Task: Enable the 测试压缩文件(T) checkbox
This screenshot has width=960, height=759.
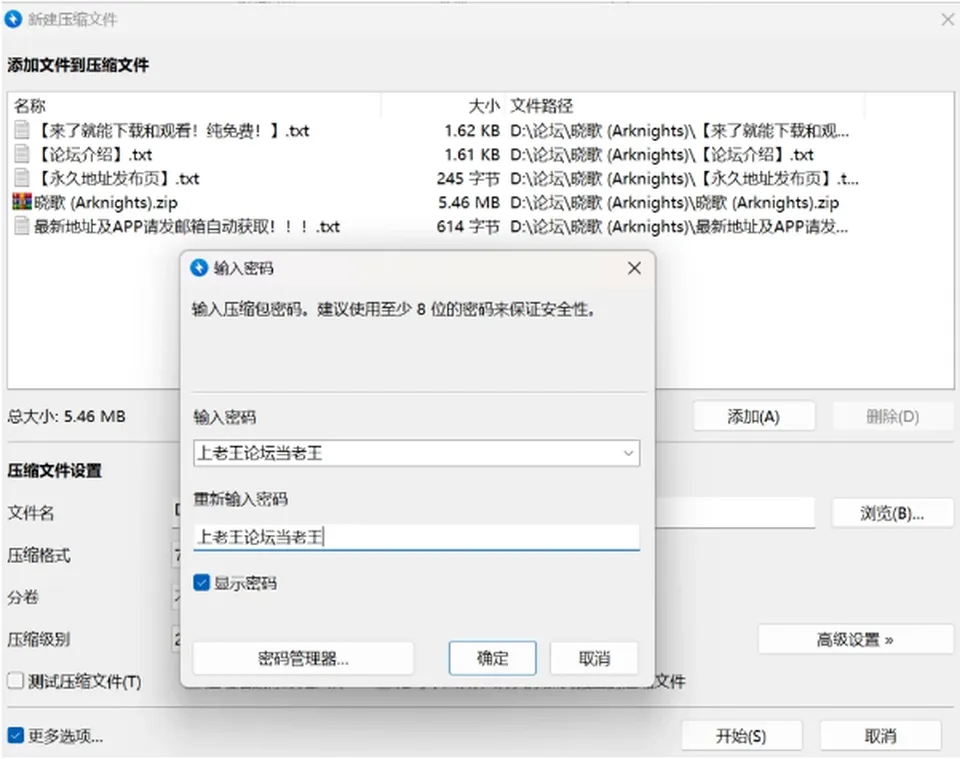Action: (x=16, y=681)
